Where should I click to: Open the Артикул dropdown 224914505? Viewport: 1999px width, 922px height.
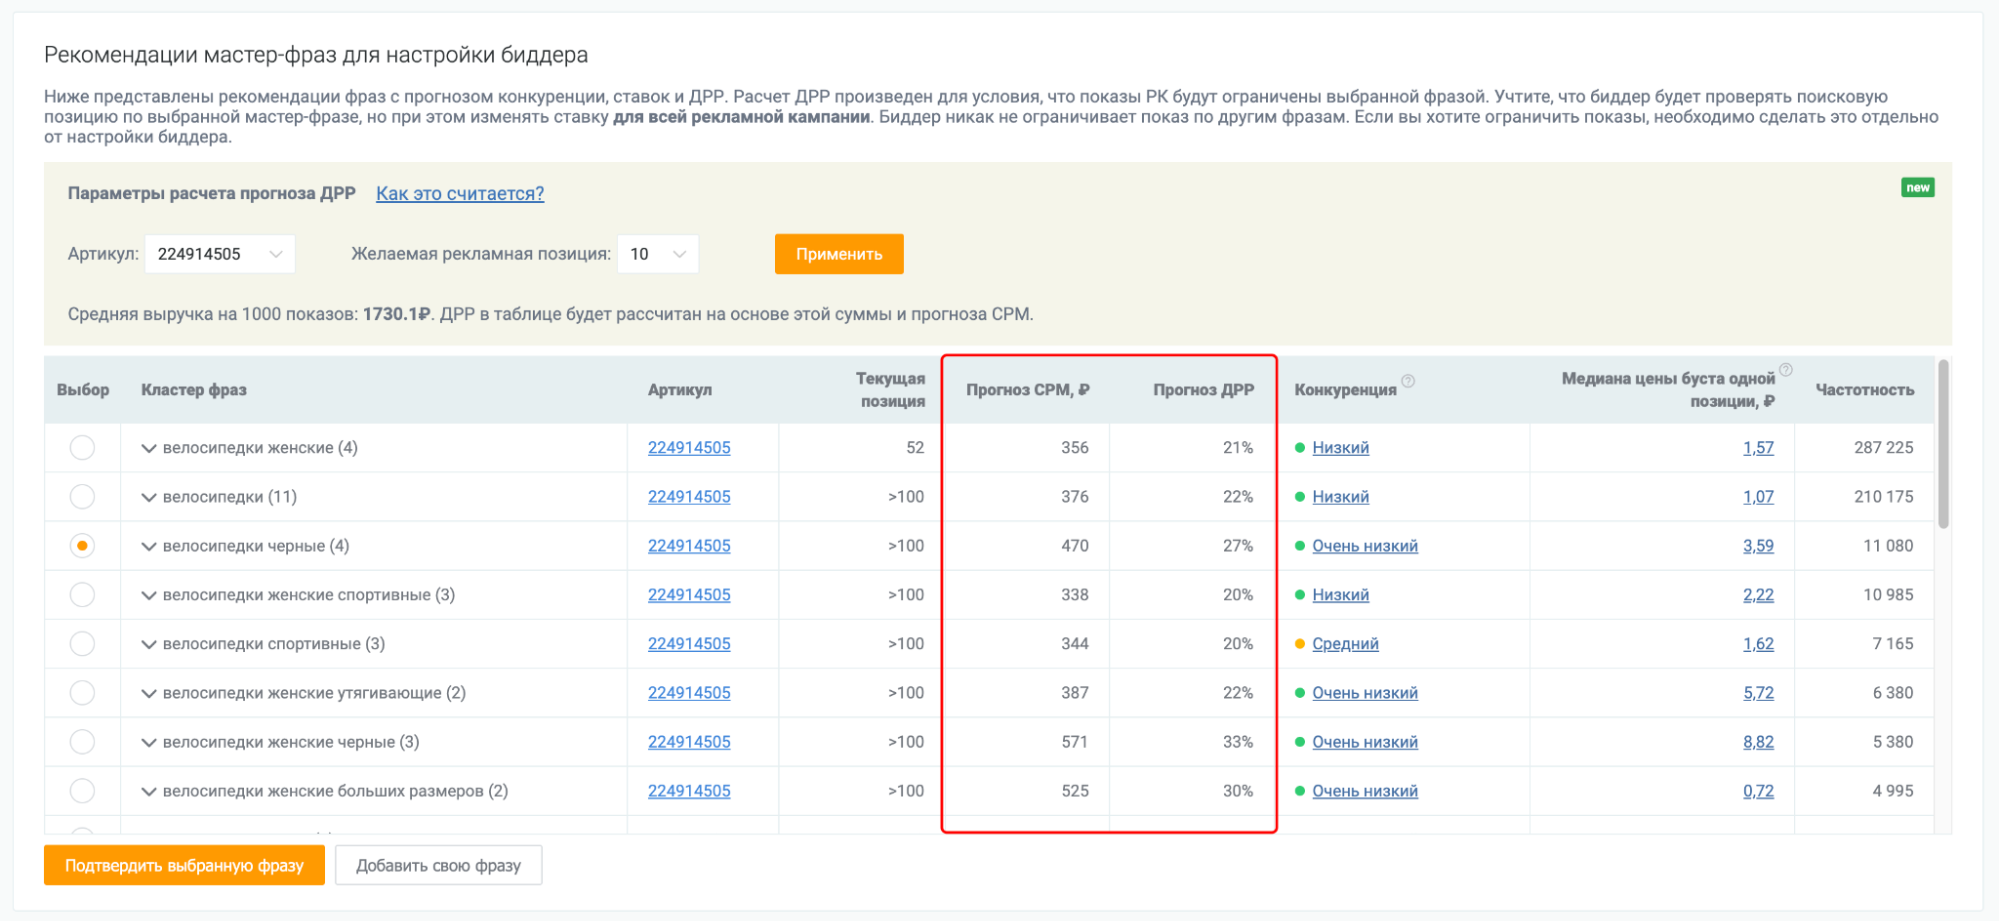[x=220, y=254]
